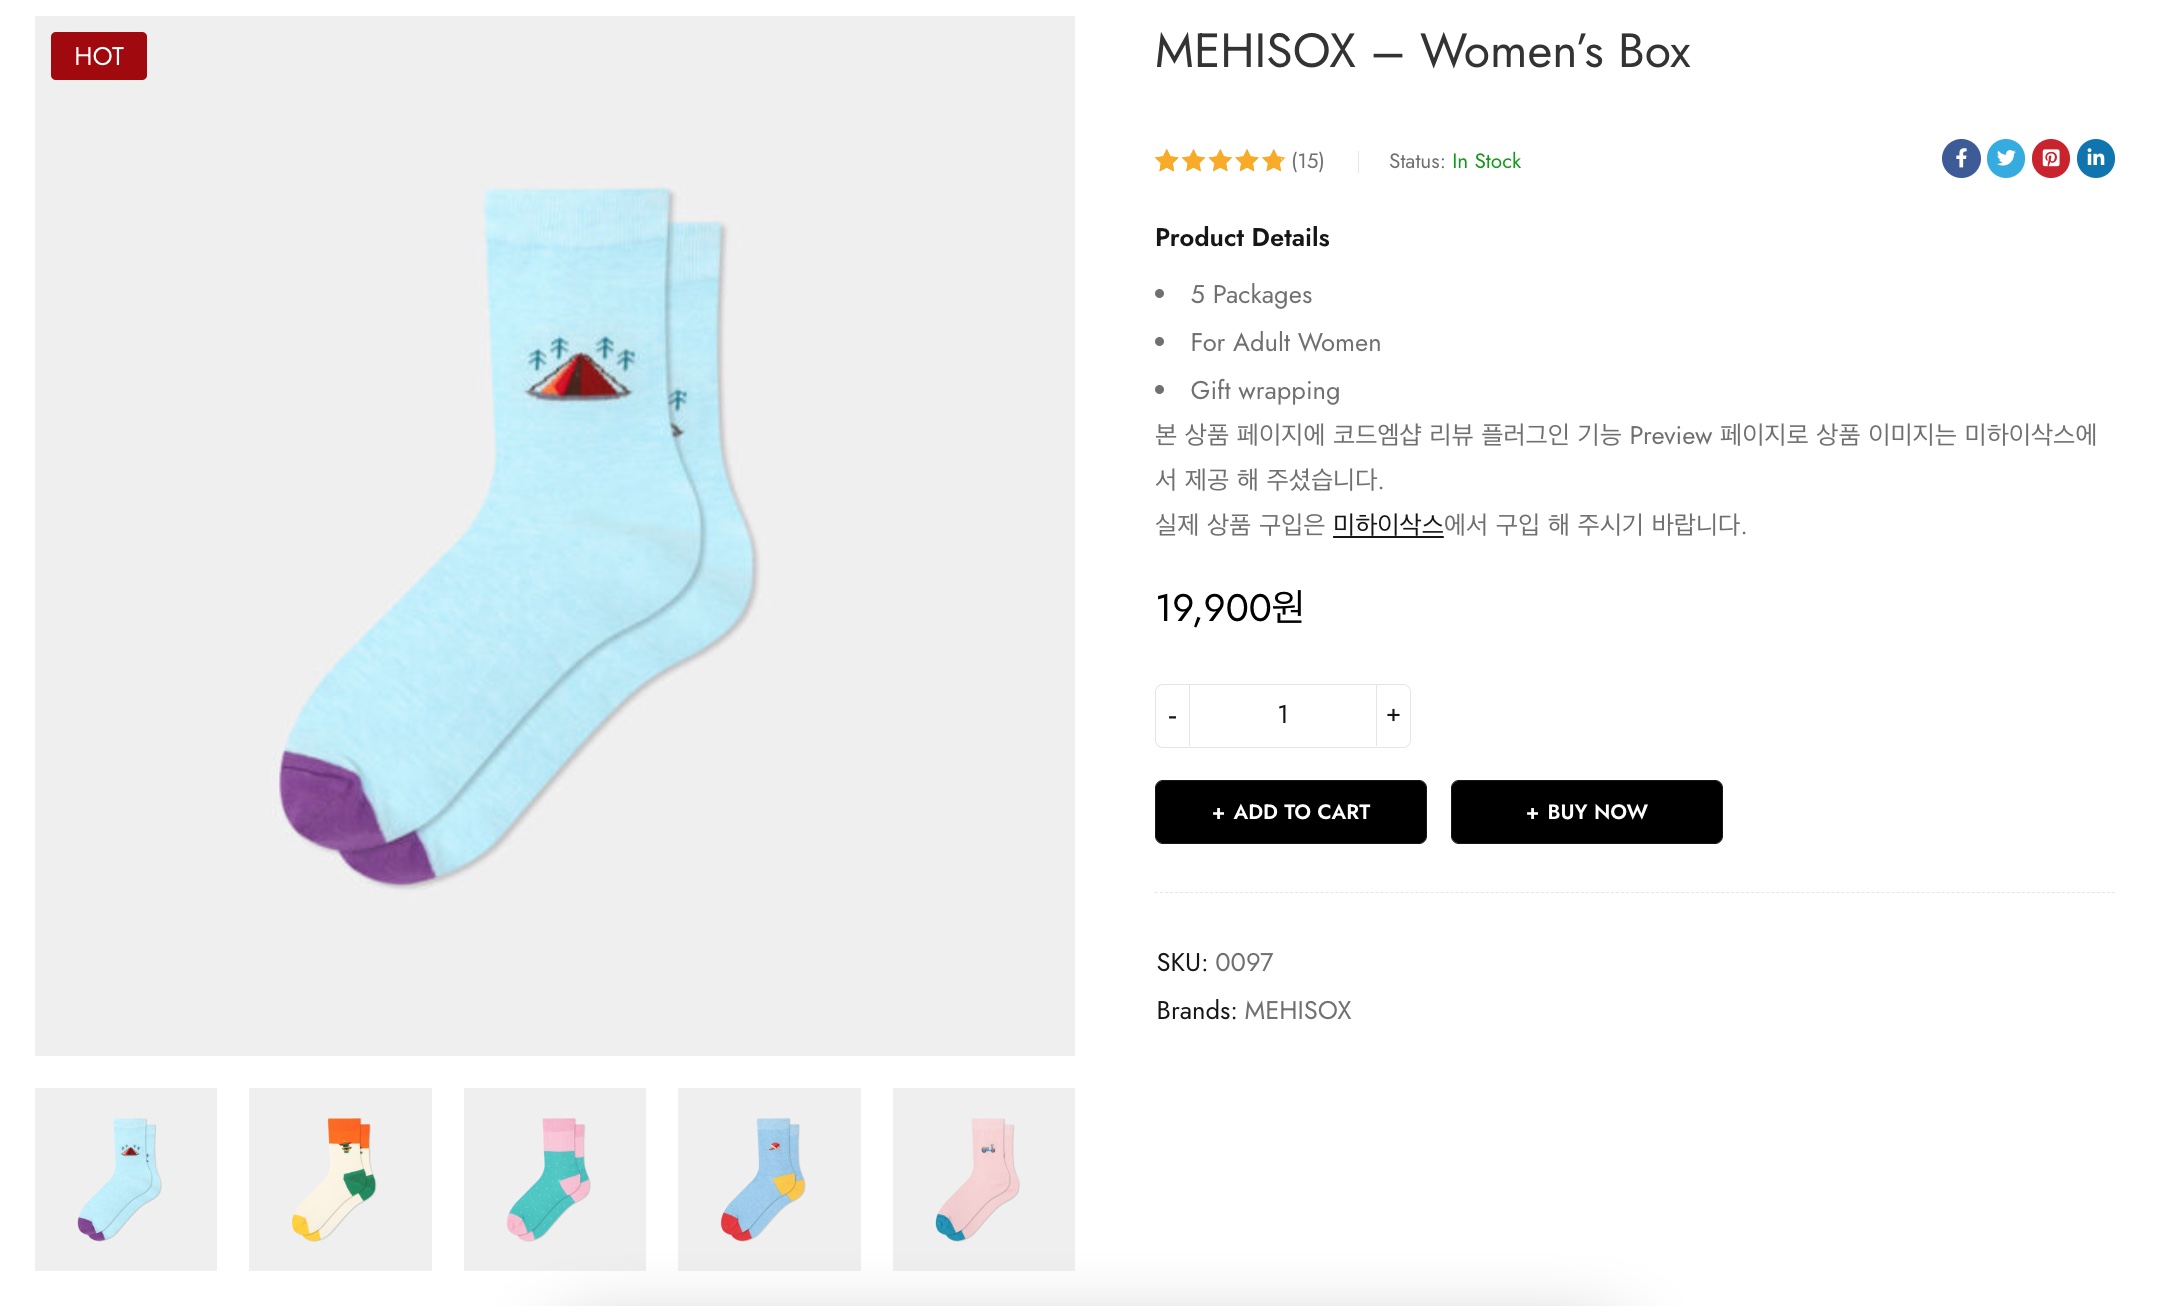
Task: Open the 미하이삭스 store link
Action: [1387, 524]
